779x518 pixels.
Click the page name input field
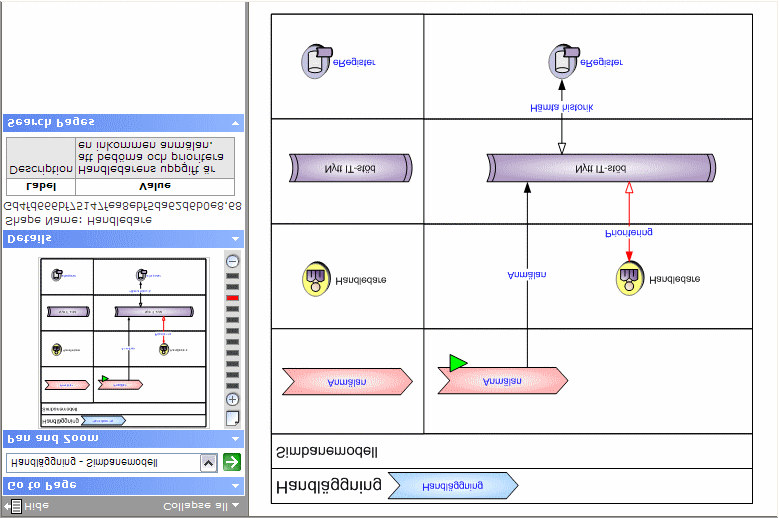104,463
